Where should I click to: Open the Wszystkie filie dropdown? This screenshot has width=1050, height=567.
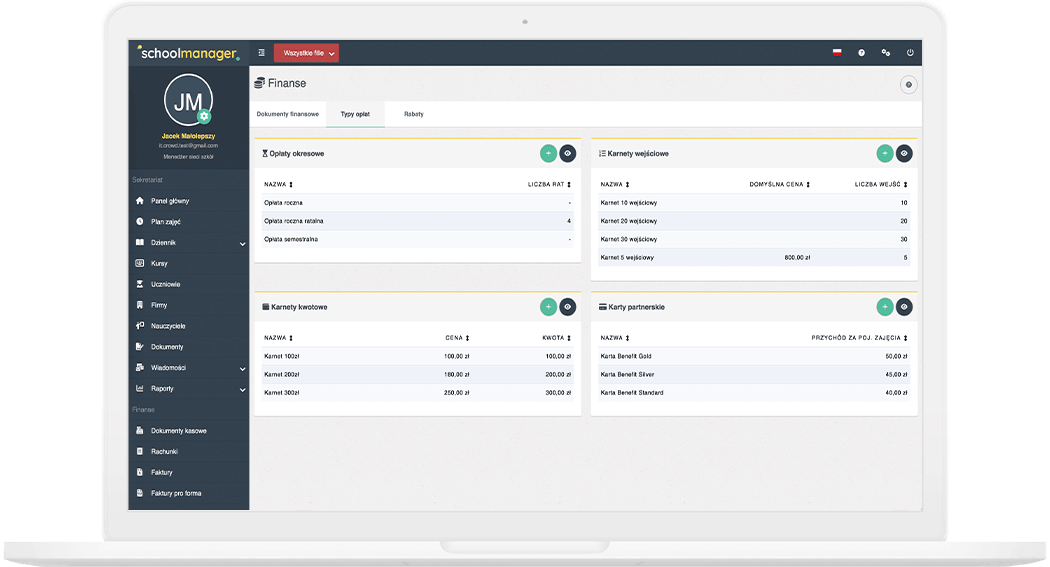[306, 53]
